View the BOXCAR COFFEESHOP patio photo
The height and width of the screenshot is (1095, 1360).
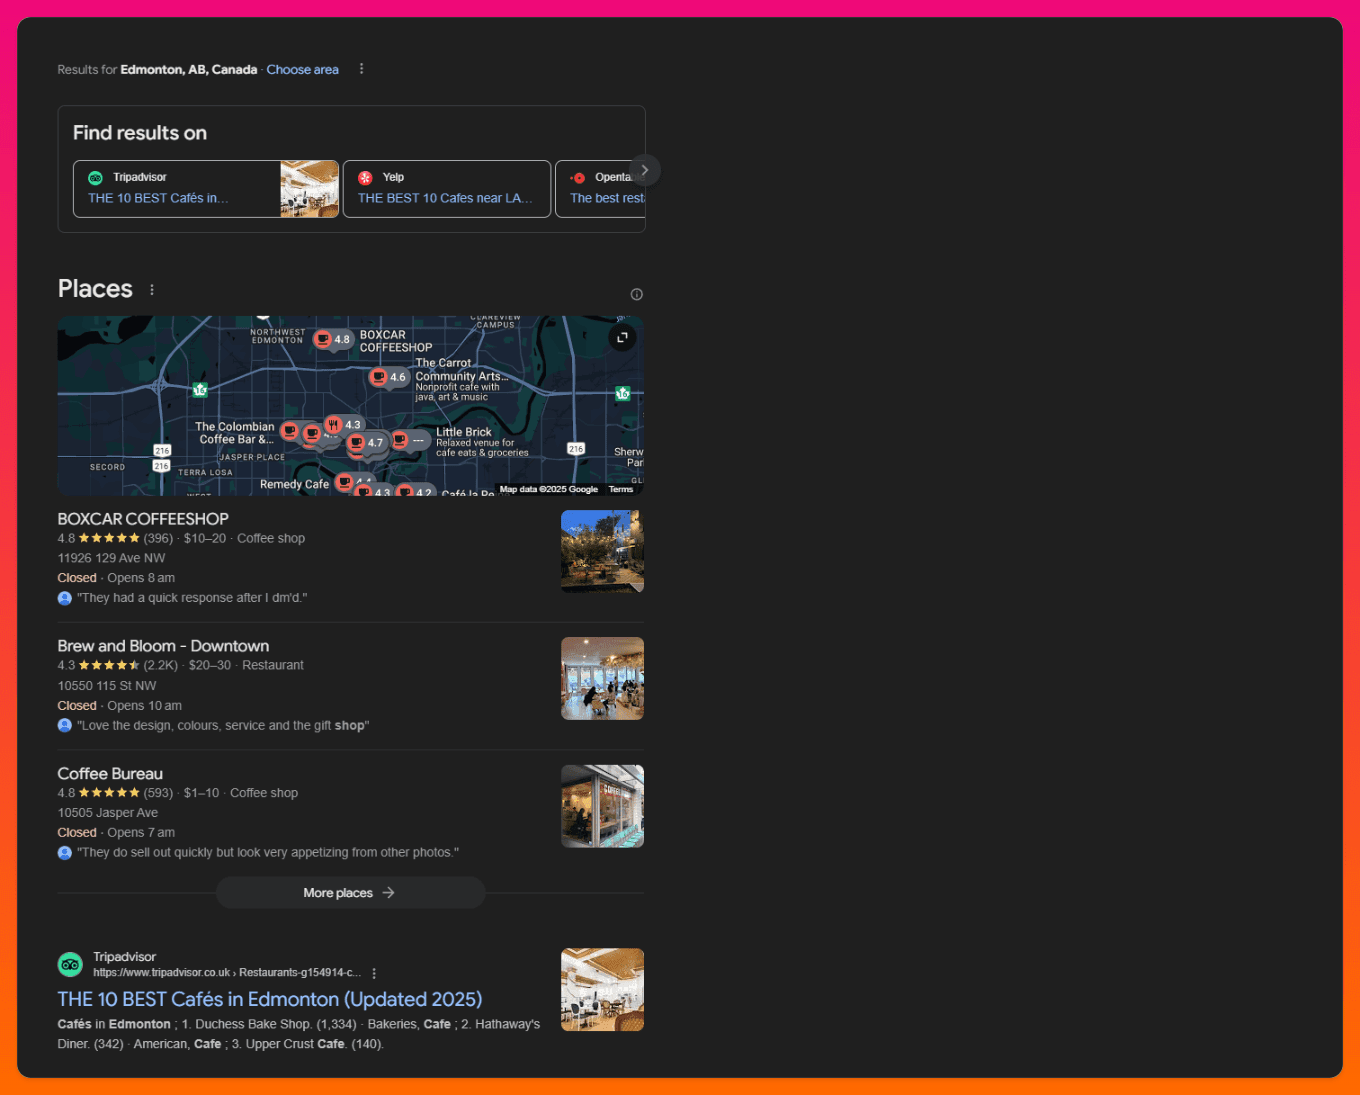pyautogui.click(x=602, y=551)
